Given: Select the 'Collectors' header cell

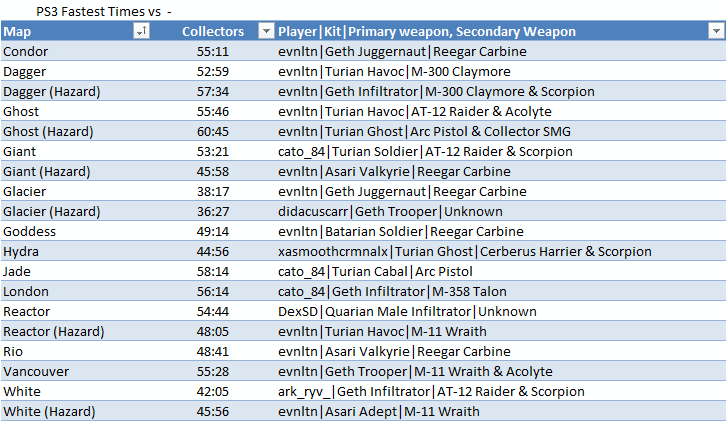Looking at the screenshot, I should 213,31.
